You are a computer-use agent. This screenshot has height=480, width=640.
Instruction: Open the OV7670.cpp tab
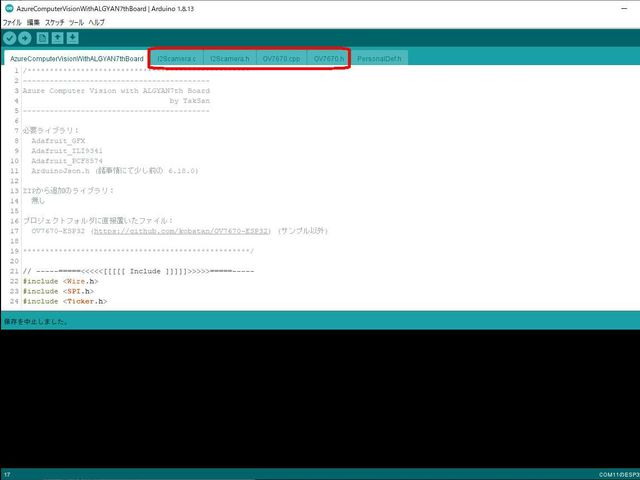[x=281, y=59]
